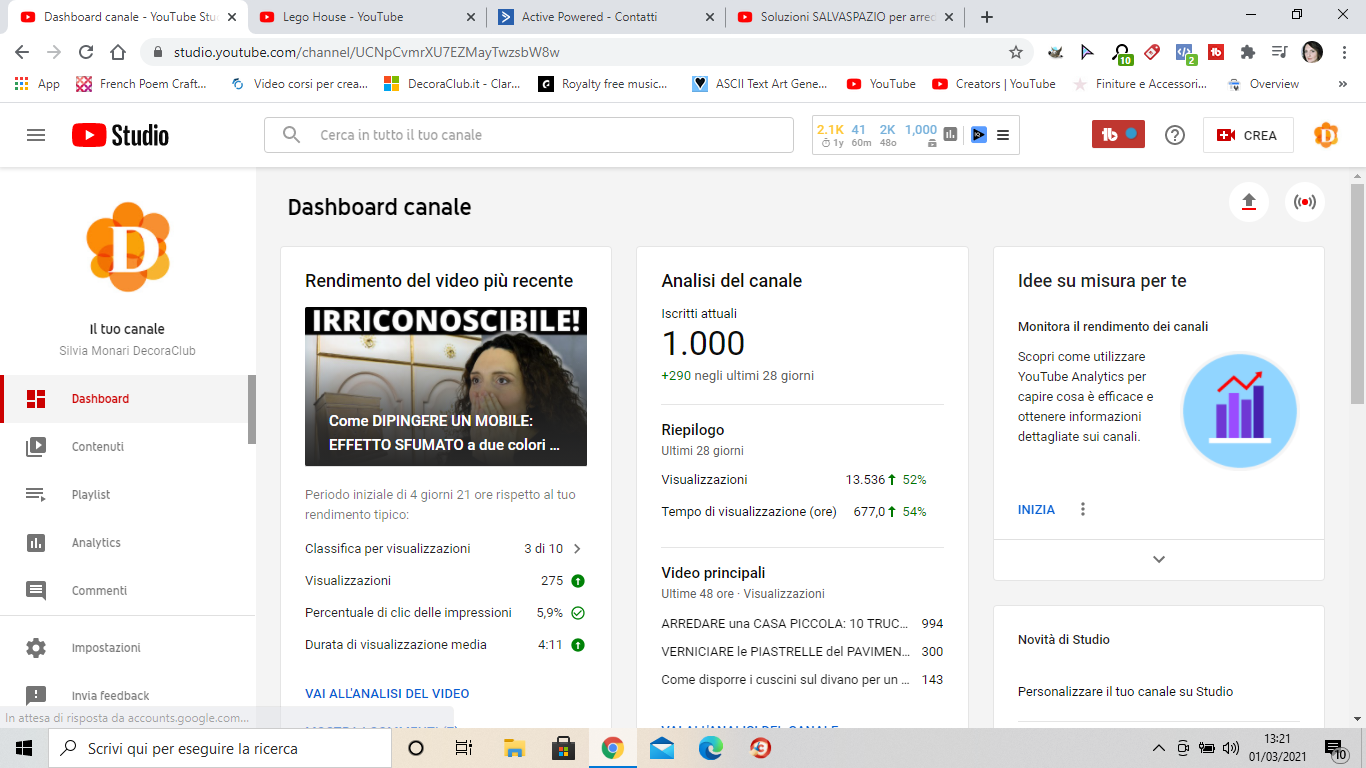
Task: Open a new browser tab
Action: click(x=987, y=17)
